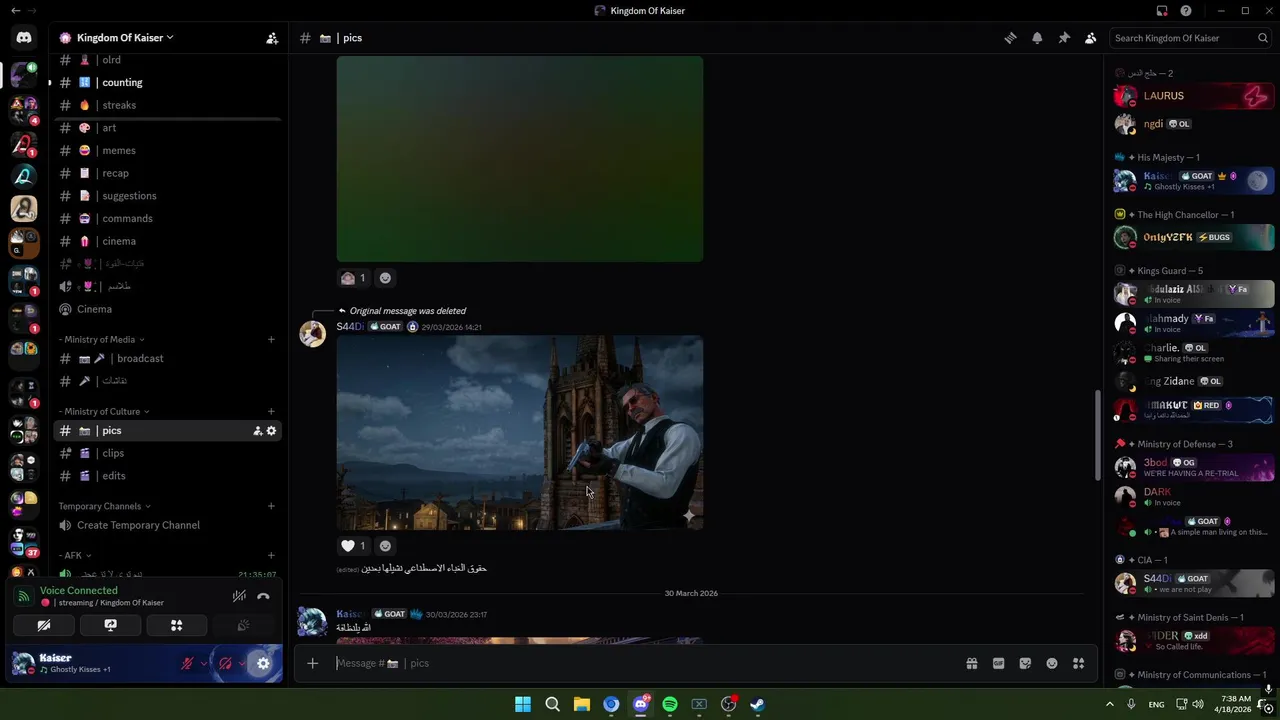Open File Explorer from the taskbar

pos(581,705)
